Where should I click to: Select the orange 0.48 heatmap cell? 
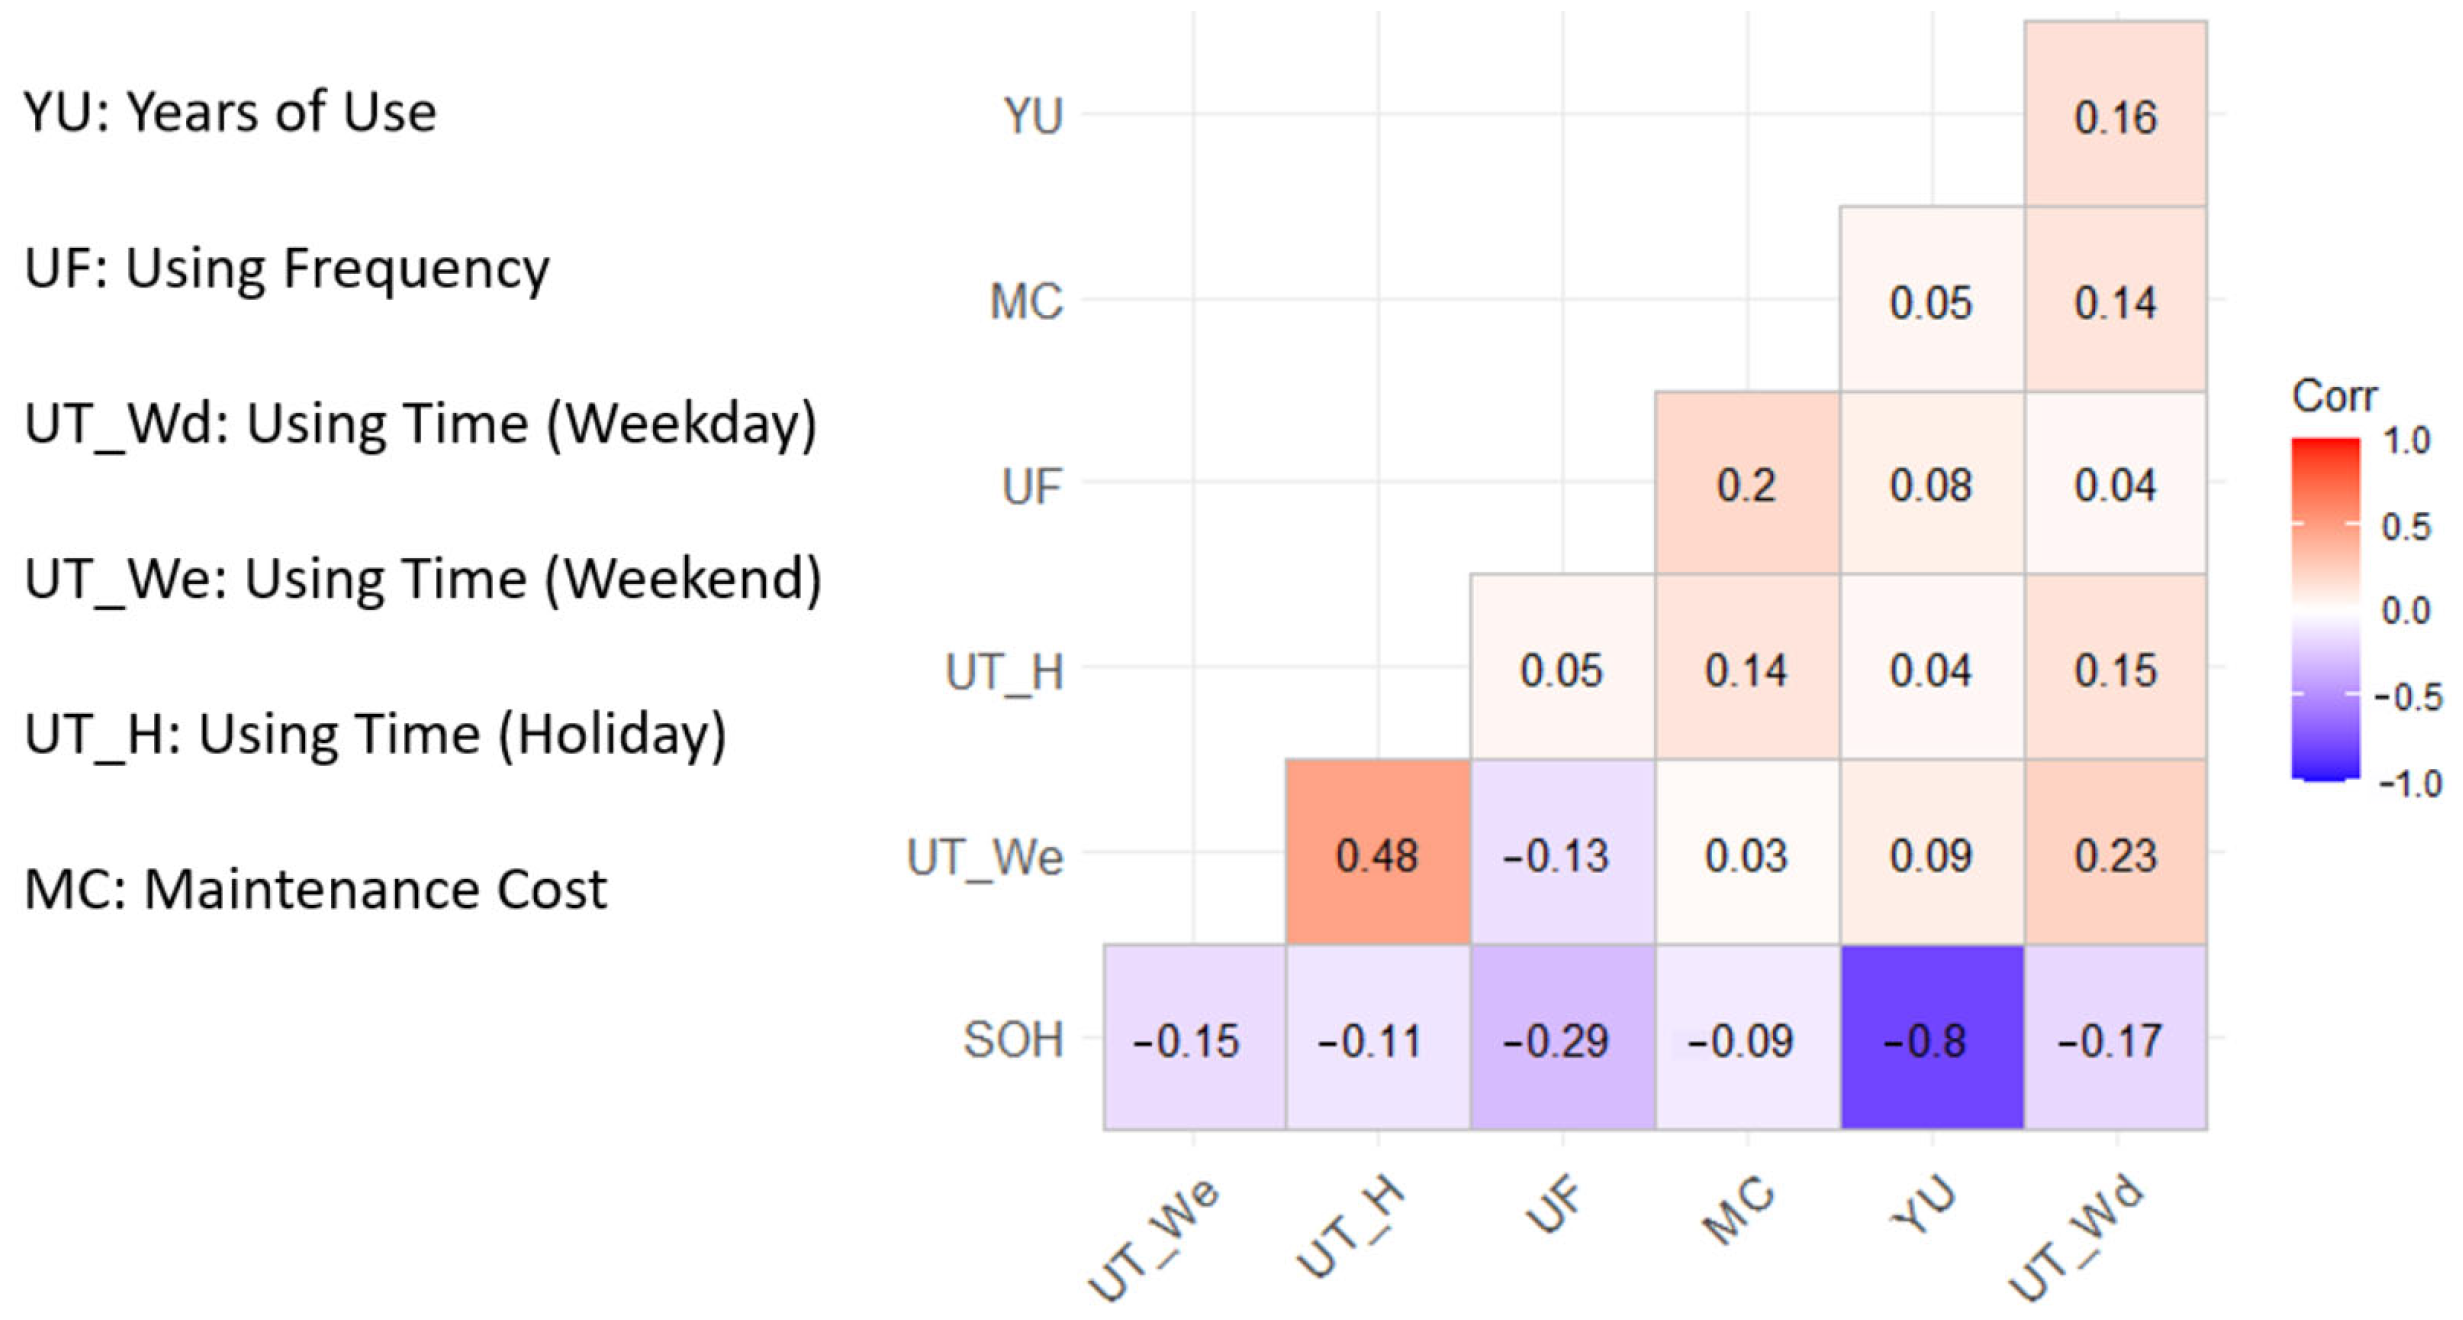(1377, 853)
